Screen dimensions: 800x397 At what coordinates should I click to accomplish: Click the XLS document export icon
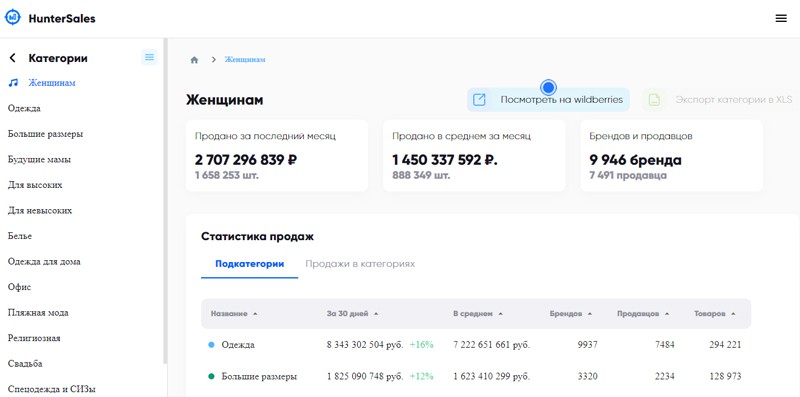(655, 100)
